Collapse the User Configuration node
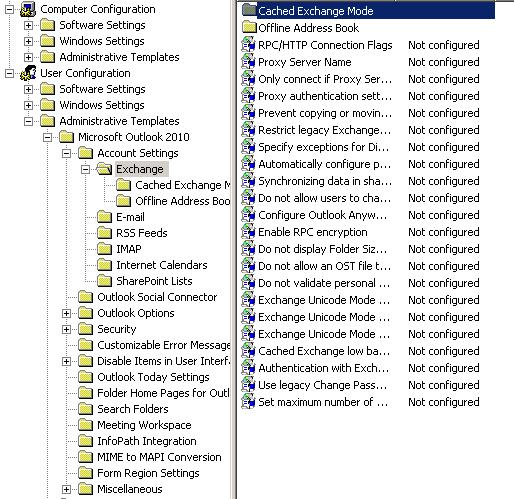This screenshot has height=499, width=514. coord(9,73)
